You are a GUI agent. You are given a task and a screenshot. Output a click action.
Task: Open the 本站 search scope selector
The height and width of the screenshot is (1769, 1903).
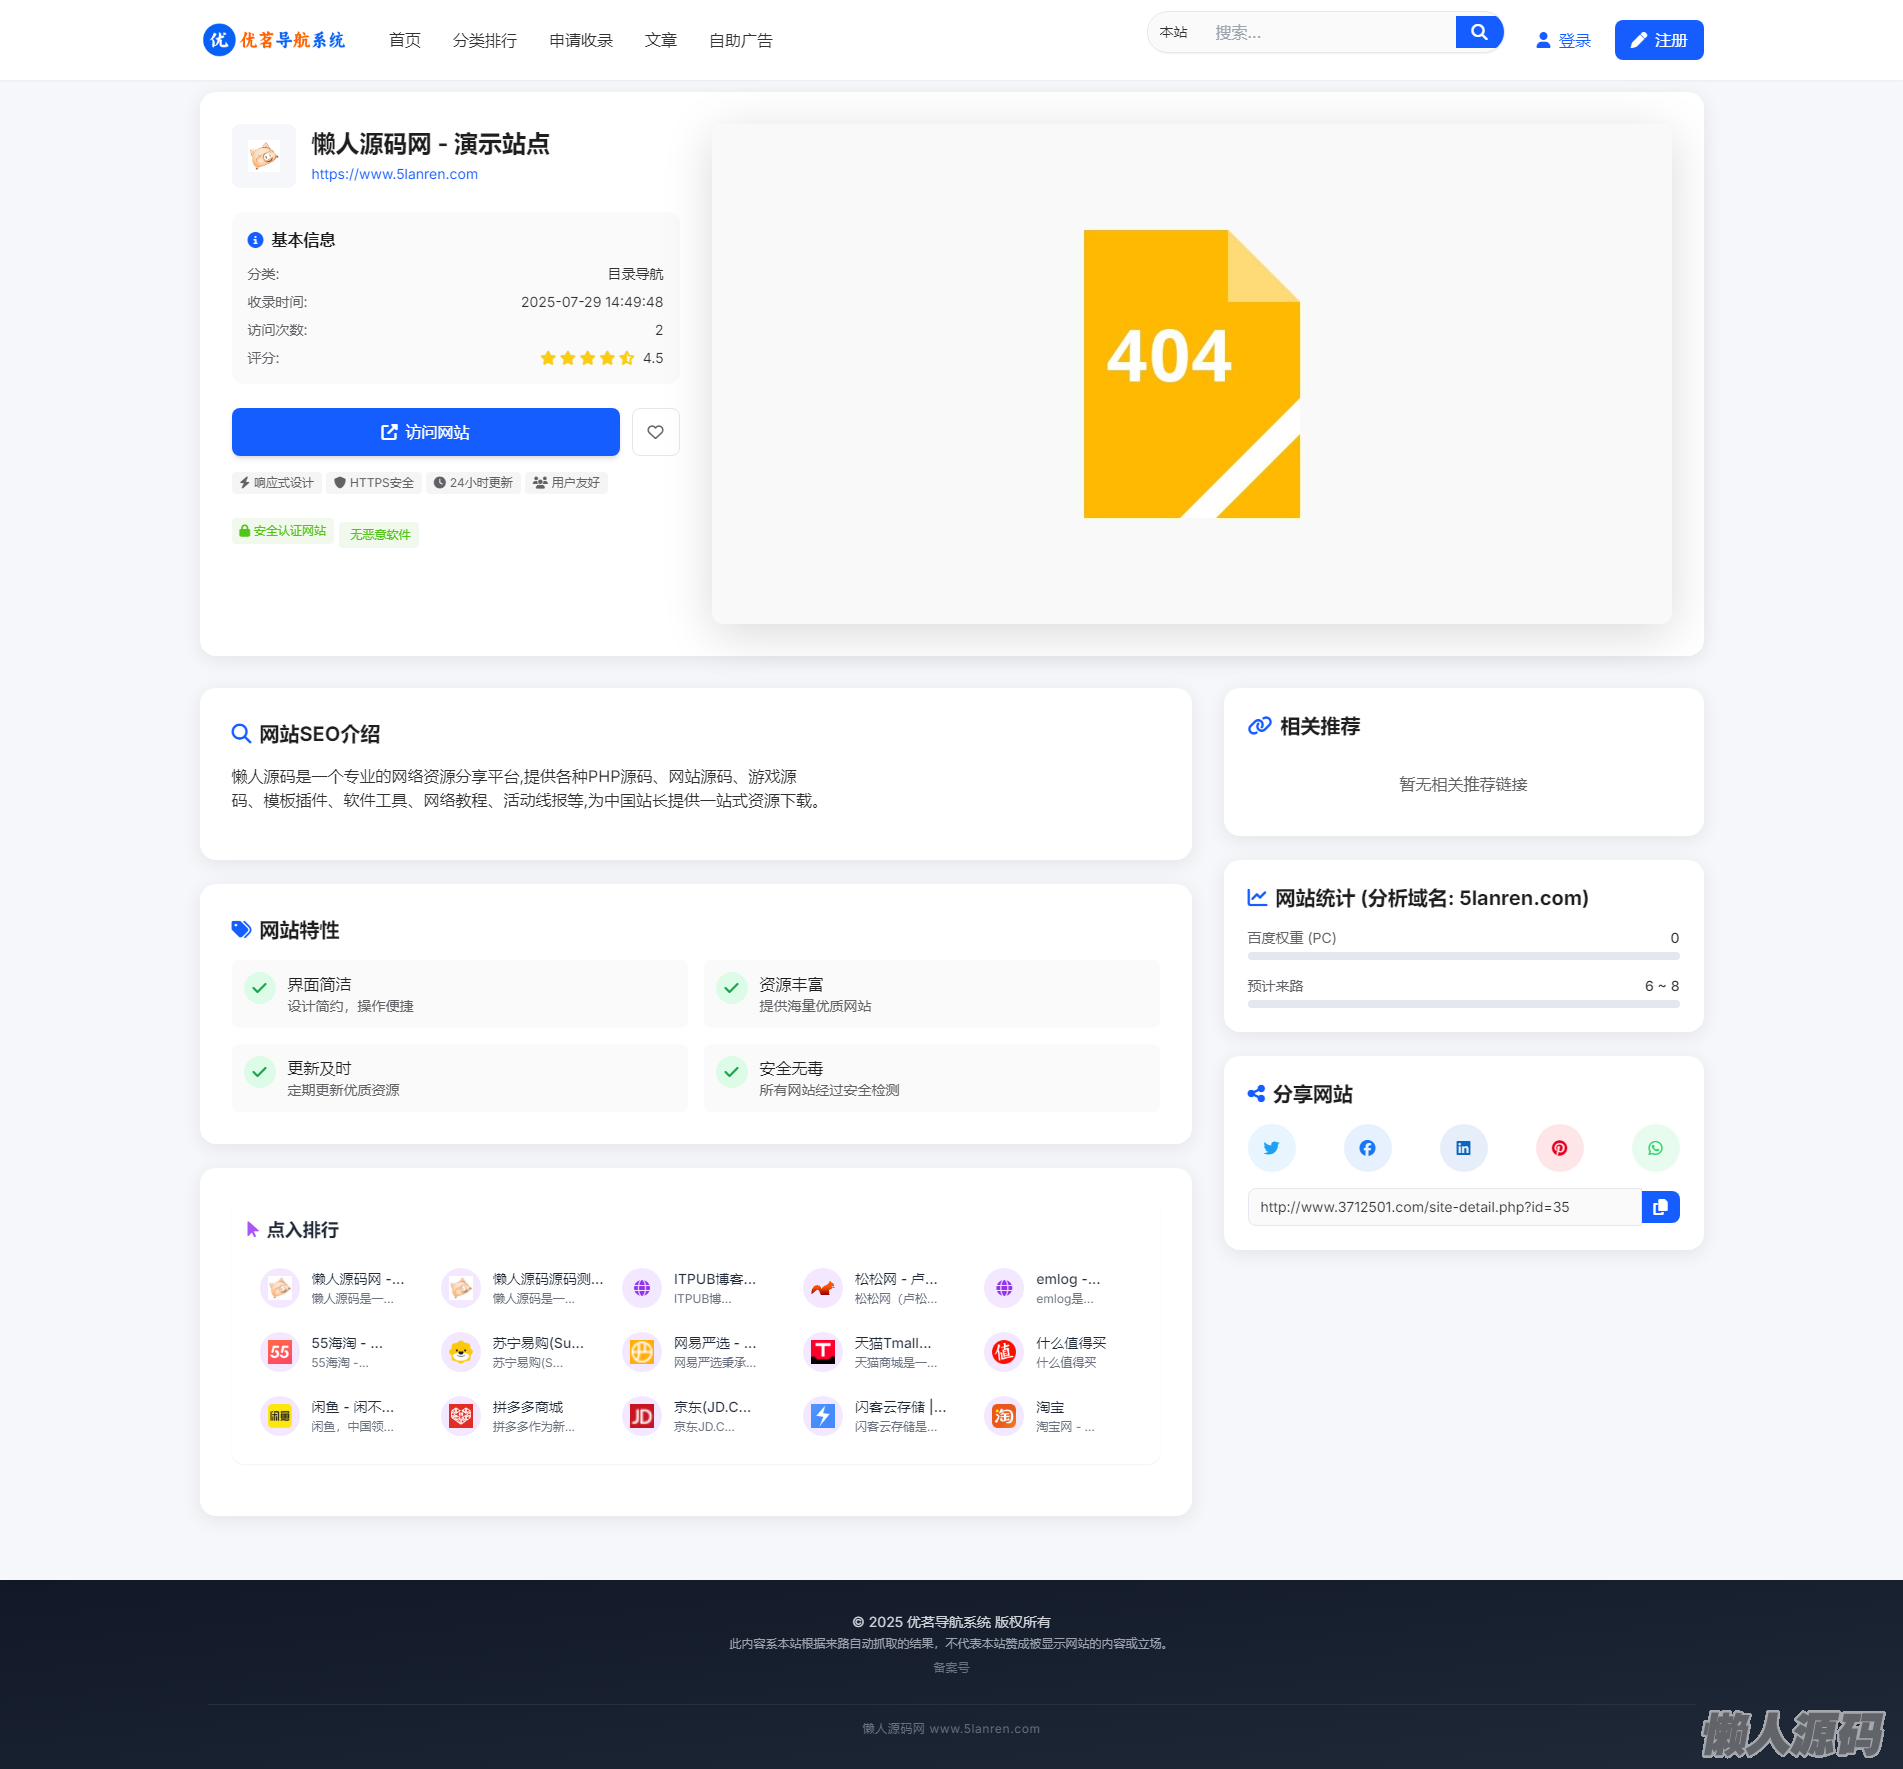click(1174, 32)
